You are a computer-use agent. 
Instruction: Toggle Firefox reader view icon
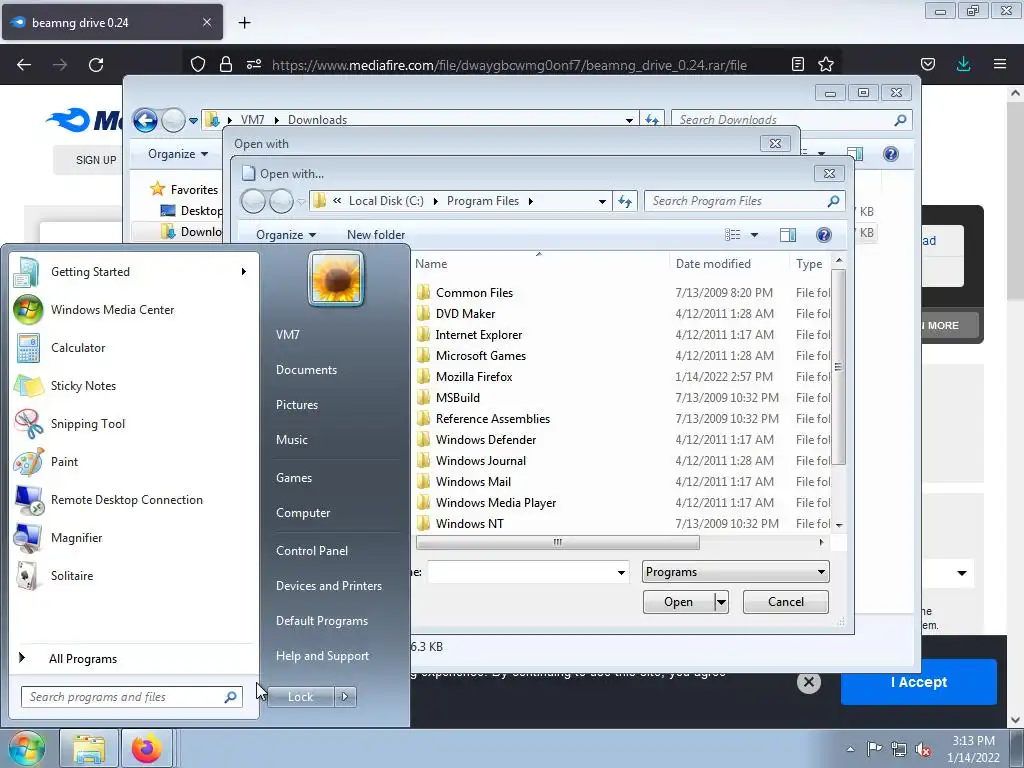click(x=797, y=64)
